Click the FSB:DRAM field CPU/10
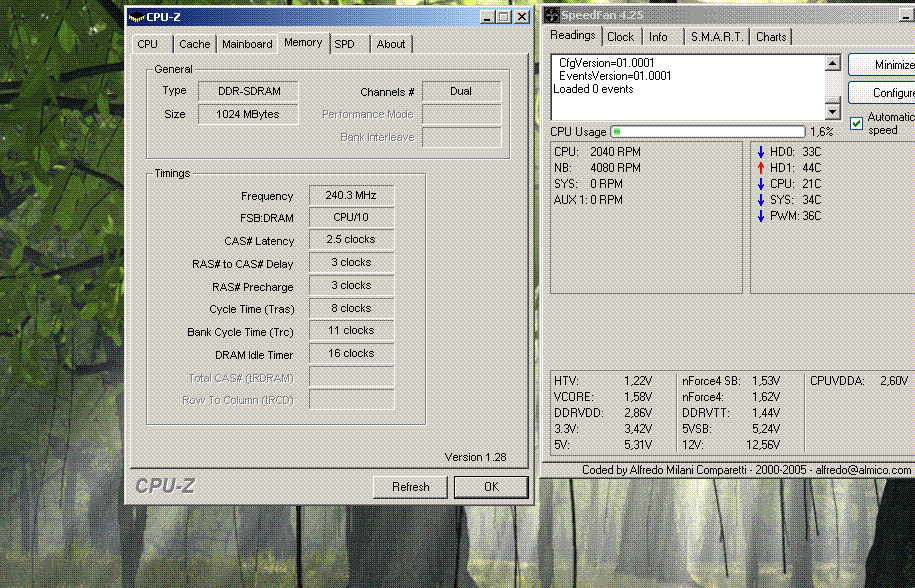The height and width of the screenshot is (588, 915). point(351,218)
